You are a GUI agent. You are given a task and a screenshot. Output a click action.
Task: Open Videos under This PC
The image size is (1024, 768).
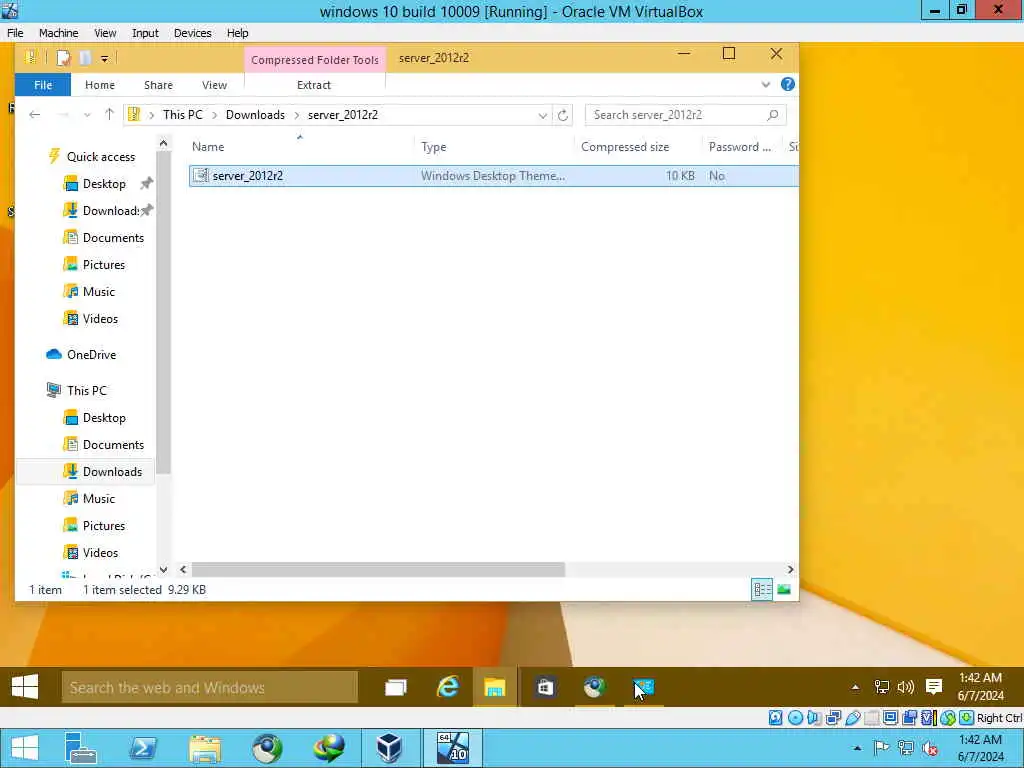coord(100,552)
